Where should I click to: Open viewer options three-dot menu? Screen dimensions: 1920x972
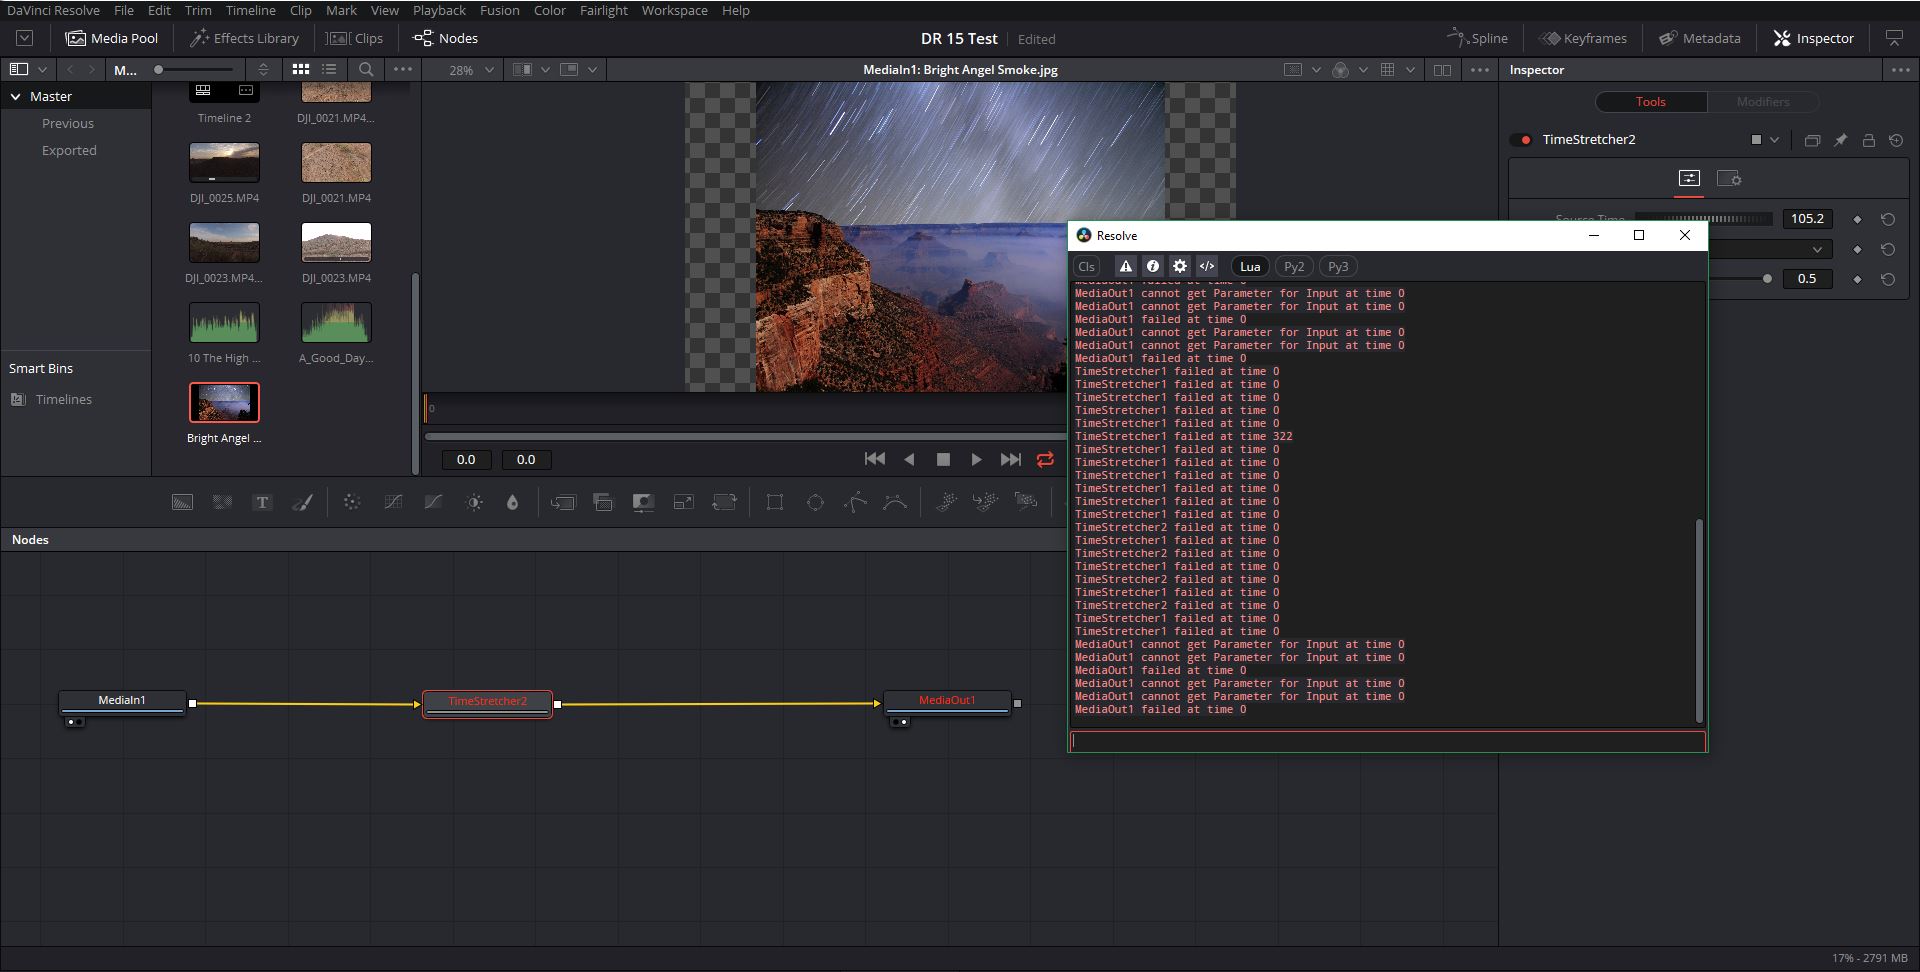tap(1480, 69)
